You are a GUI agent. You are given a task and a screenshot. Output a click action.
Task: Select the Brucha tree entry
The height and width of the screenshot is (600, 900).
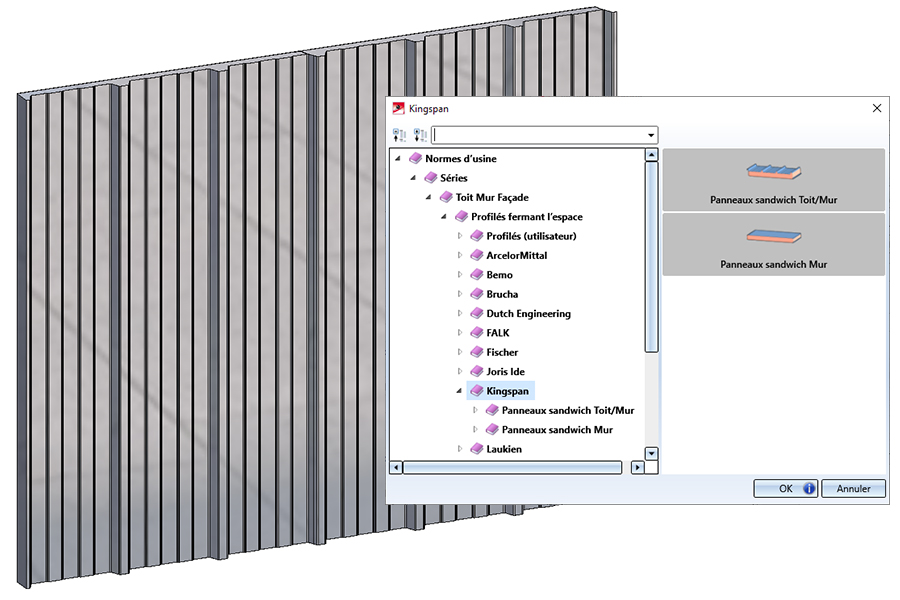[x=502, y=295]
